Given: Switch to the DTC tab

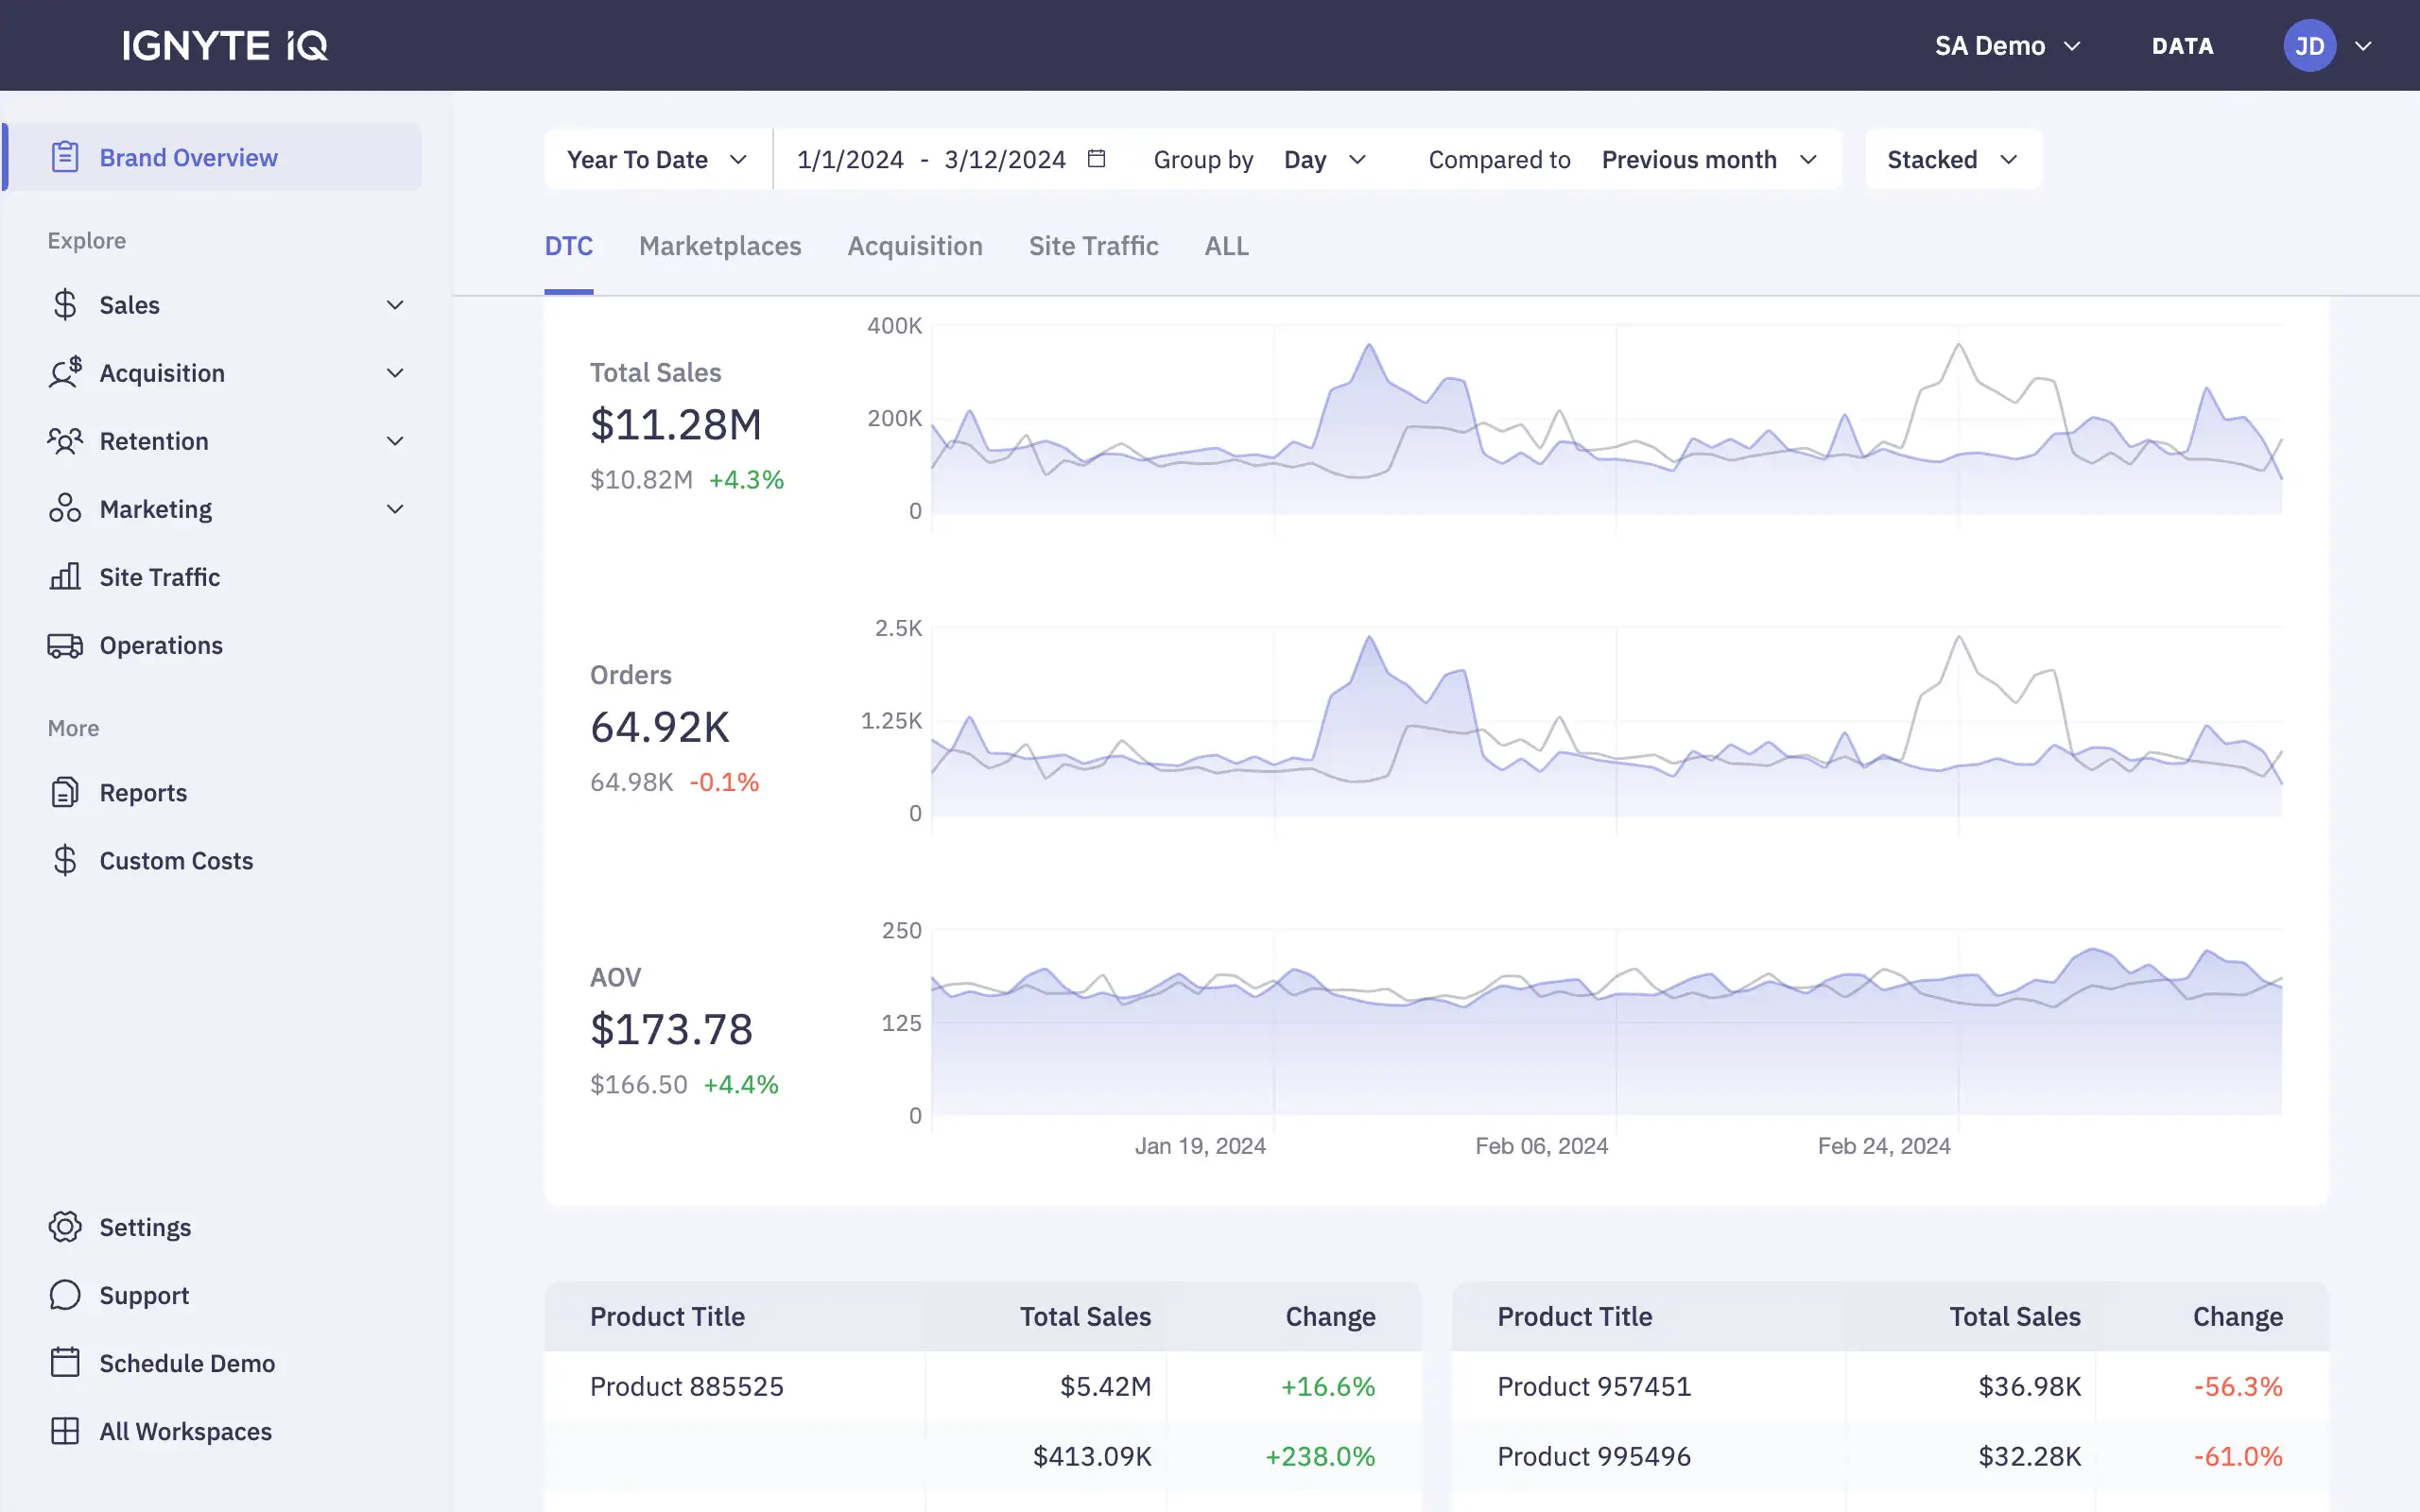Looking at the screenshot, I should coord(569,246).
